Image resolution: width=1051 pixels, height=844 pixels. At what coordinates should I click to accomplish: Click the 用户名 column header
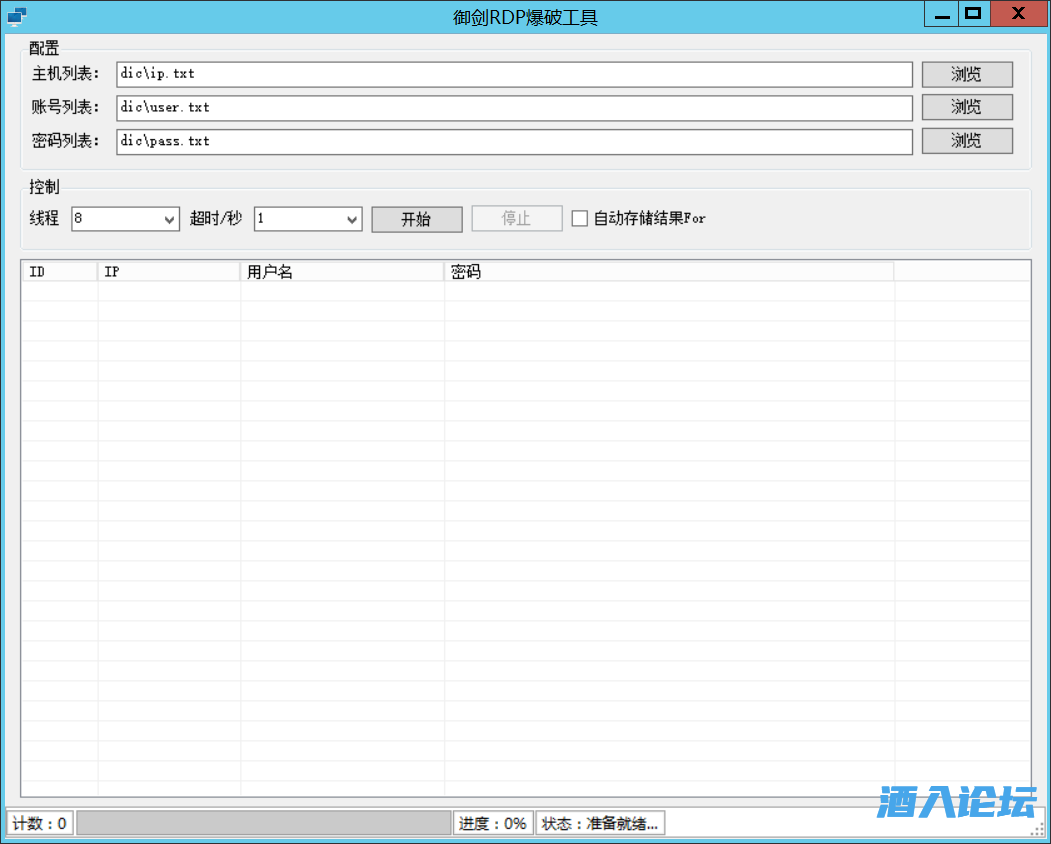click(x=340, y=270)
